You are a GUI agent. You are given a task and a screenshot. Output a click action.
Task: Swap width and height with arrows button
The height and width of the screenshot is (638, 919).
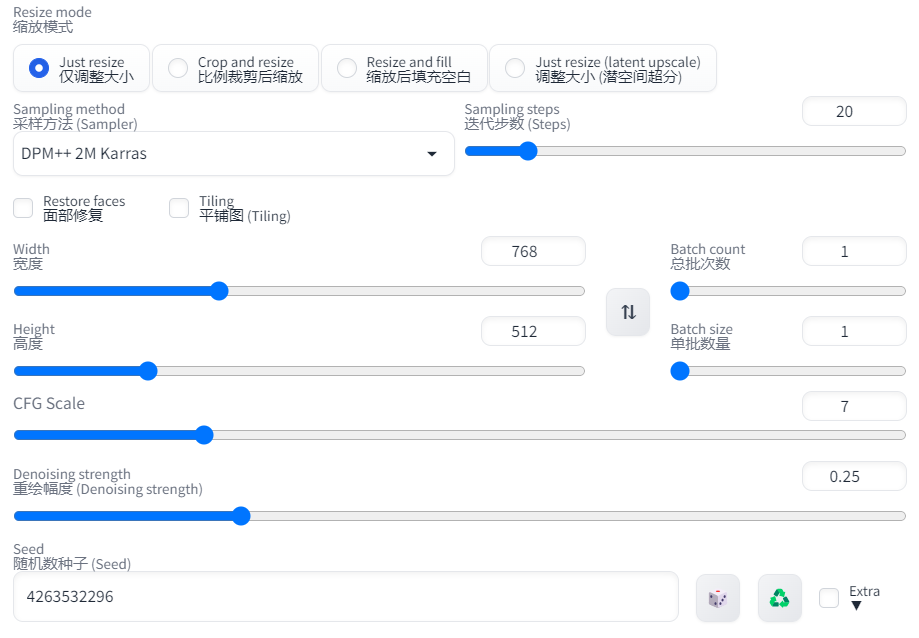(628, 312)
